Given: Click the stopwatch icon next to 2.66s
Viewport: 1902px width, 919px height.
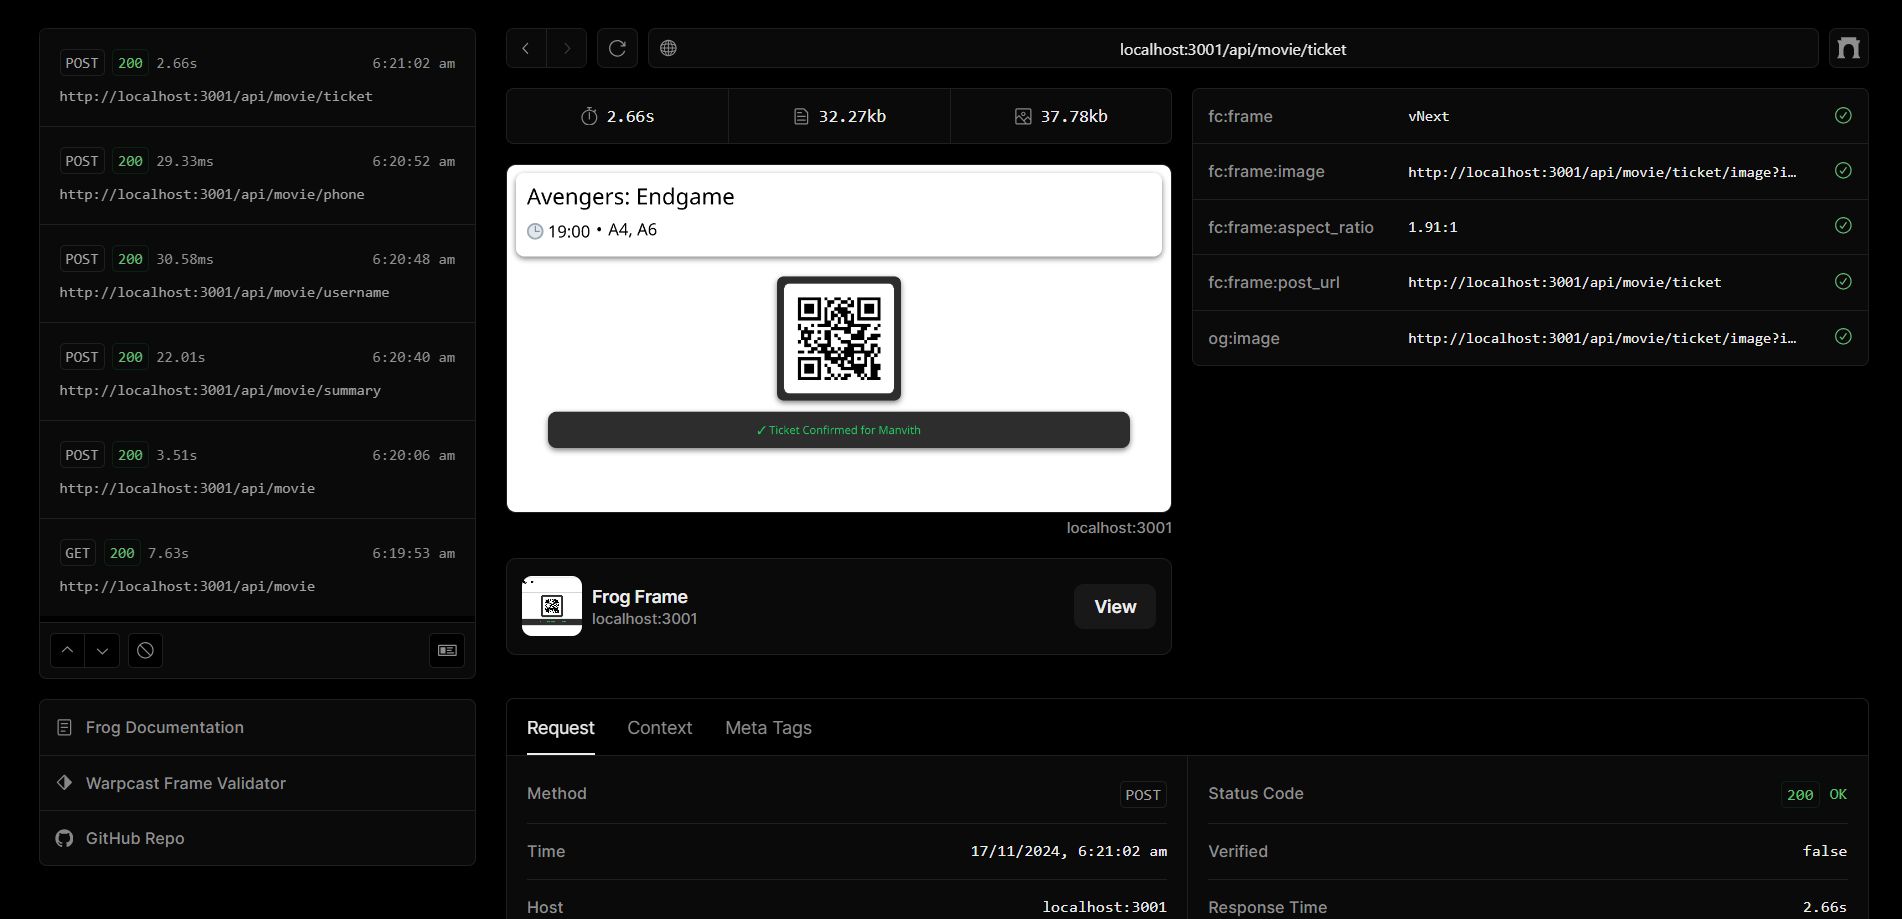Looking at the screenshot, I should [x=589, y=116].
